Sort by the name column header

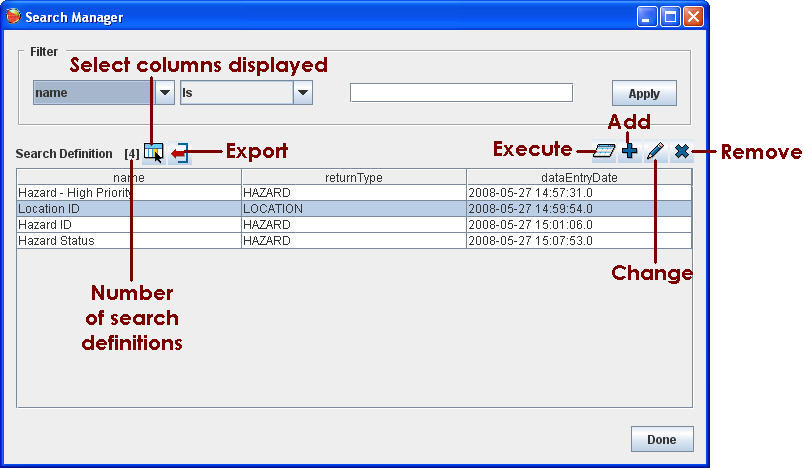point(129,177)
